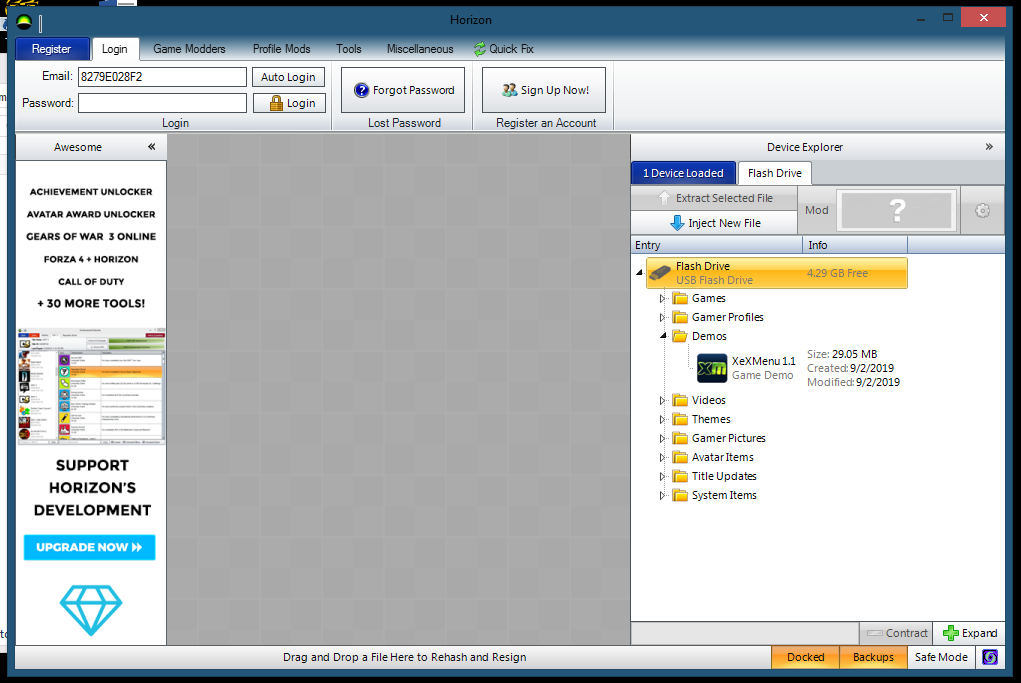Switch to the Profile Mods tab
The height and width of the screenshot is (683, 1021).
281,49
